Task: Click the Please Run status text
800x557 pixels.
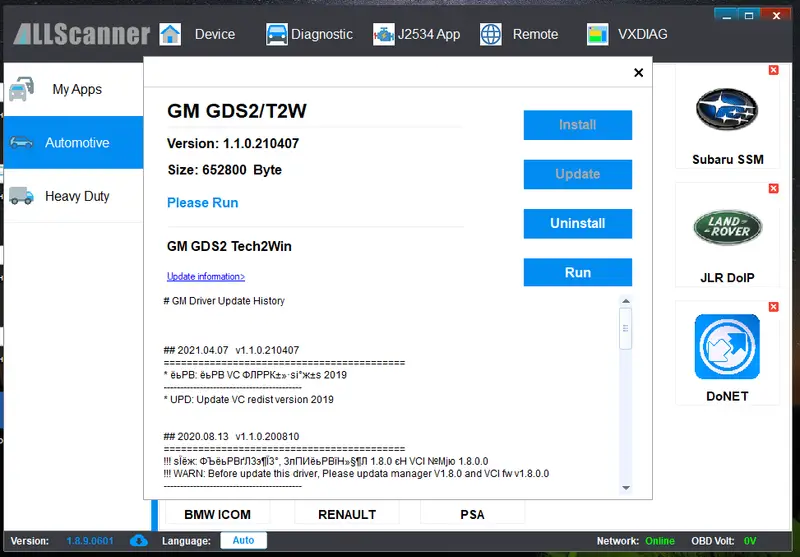Action: click(x=203, y=202)
